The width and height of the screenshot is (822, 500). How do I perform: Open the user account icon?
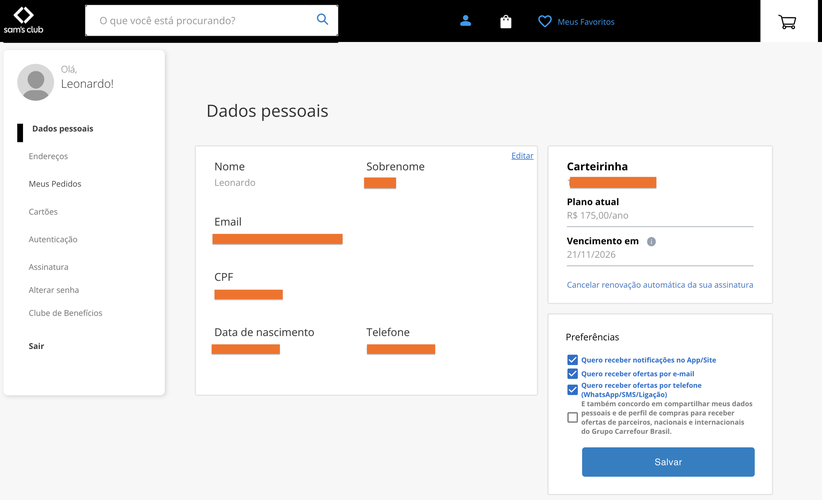466,21
